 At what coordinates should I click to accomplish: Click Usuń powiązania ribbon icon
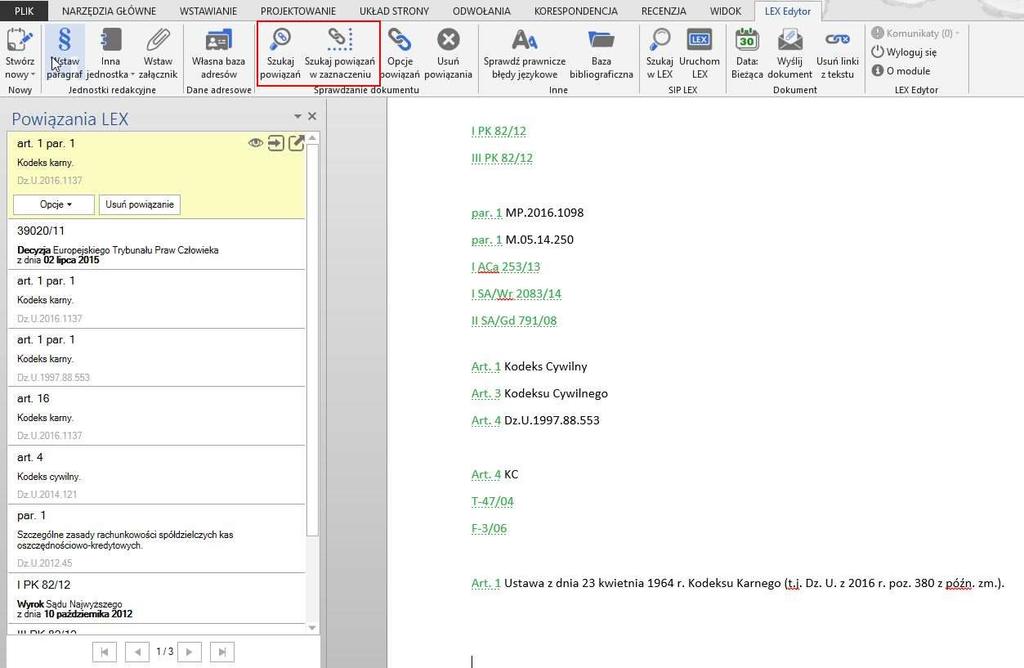coord(448,40)
